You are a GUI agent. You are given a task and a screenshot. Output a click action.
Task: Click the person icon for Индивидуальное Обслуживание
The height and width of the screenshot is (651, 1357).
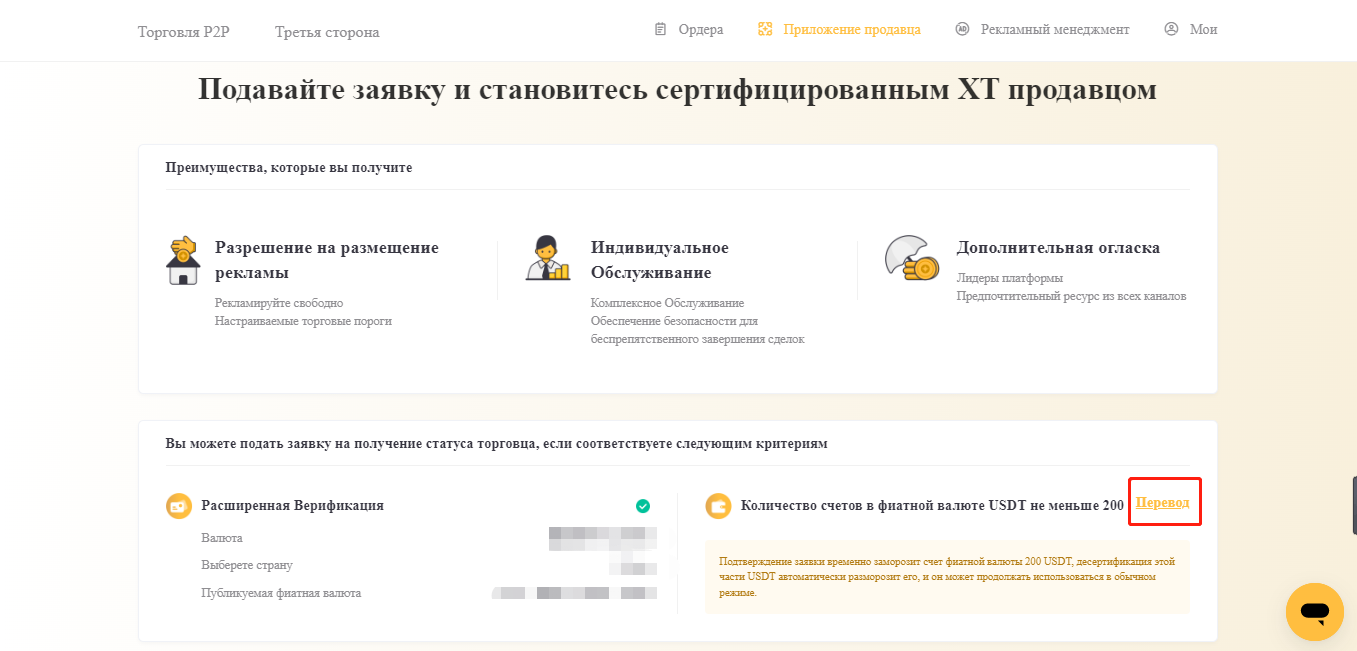(x=547, y=259)
